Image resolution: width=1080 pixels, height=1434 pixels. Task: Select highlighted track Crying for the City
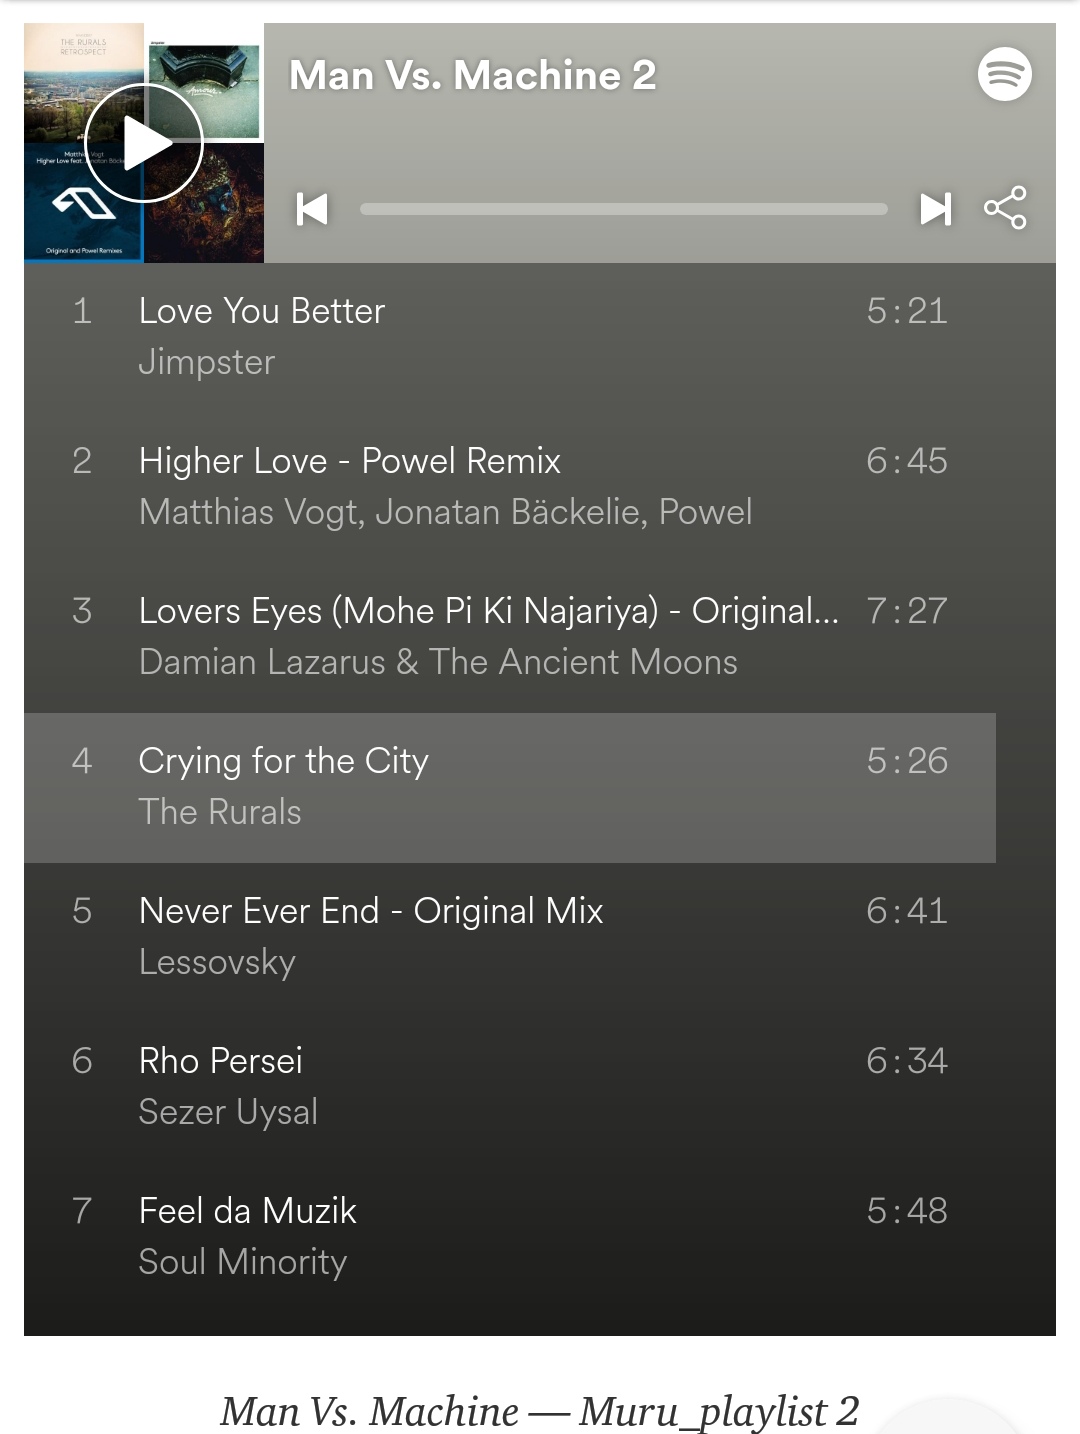(510, 788)
